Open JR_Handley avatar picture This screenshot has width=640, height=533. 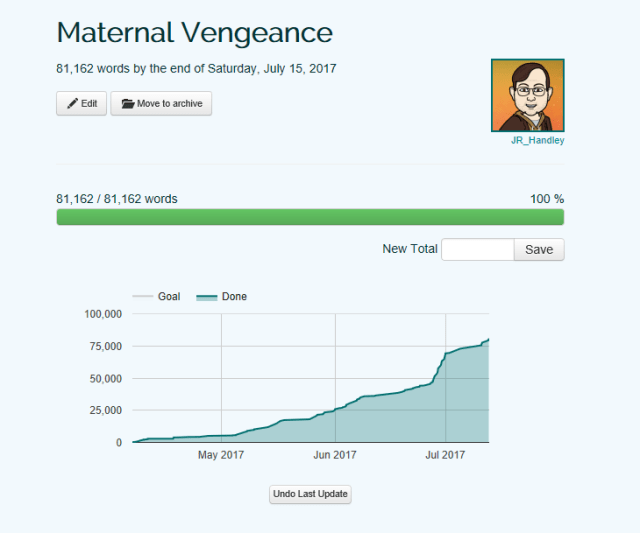(528, 95)
